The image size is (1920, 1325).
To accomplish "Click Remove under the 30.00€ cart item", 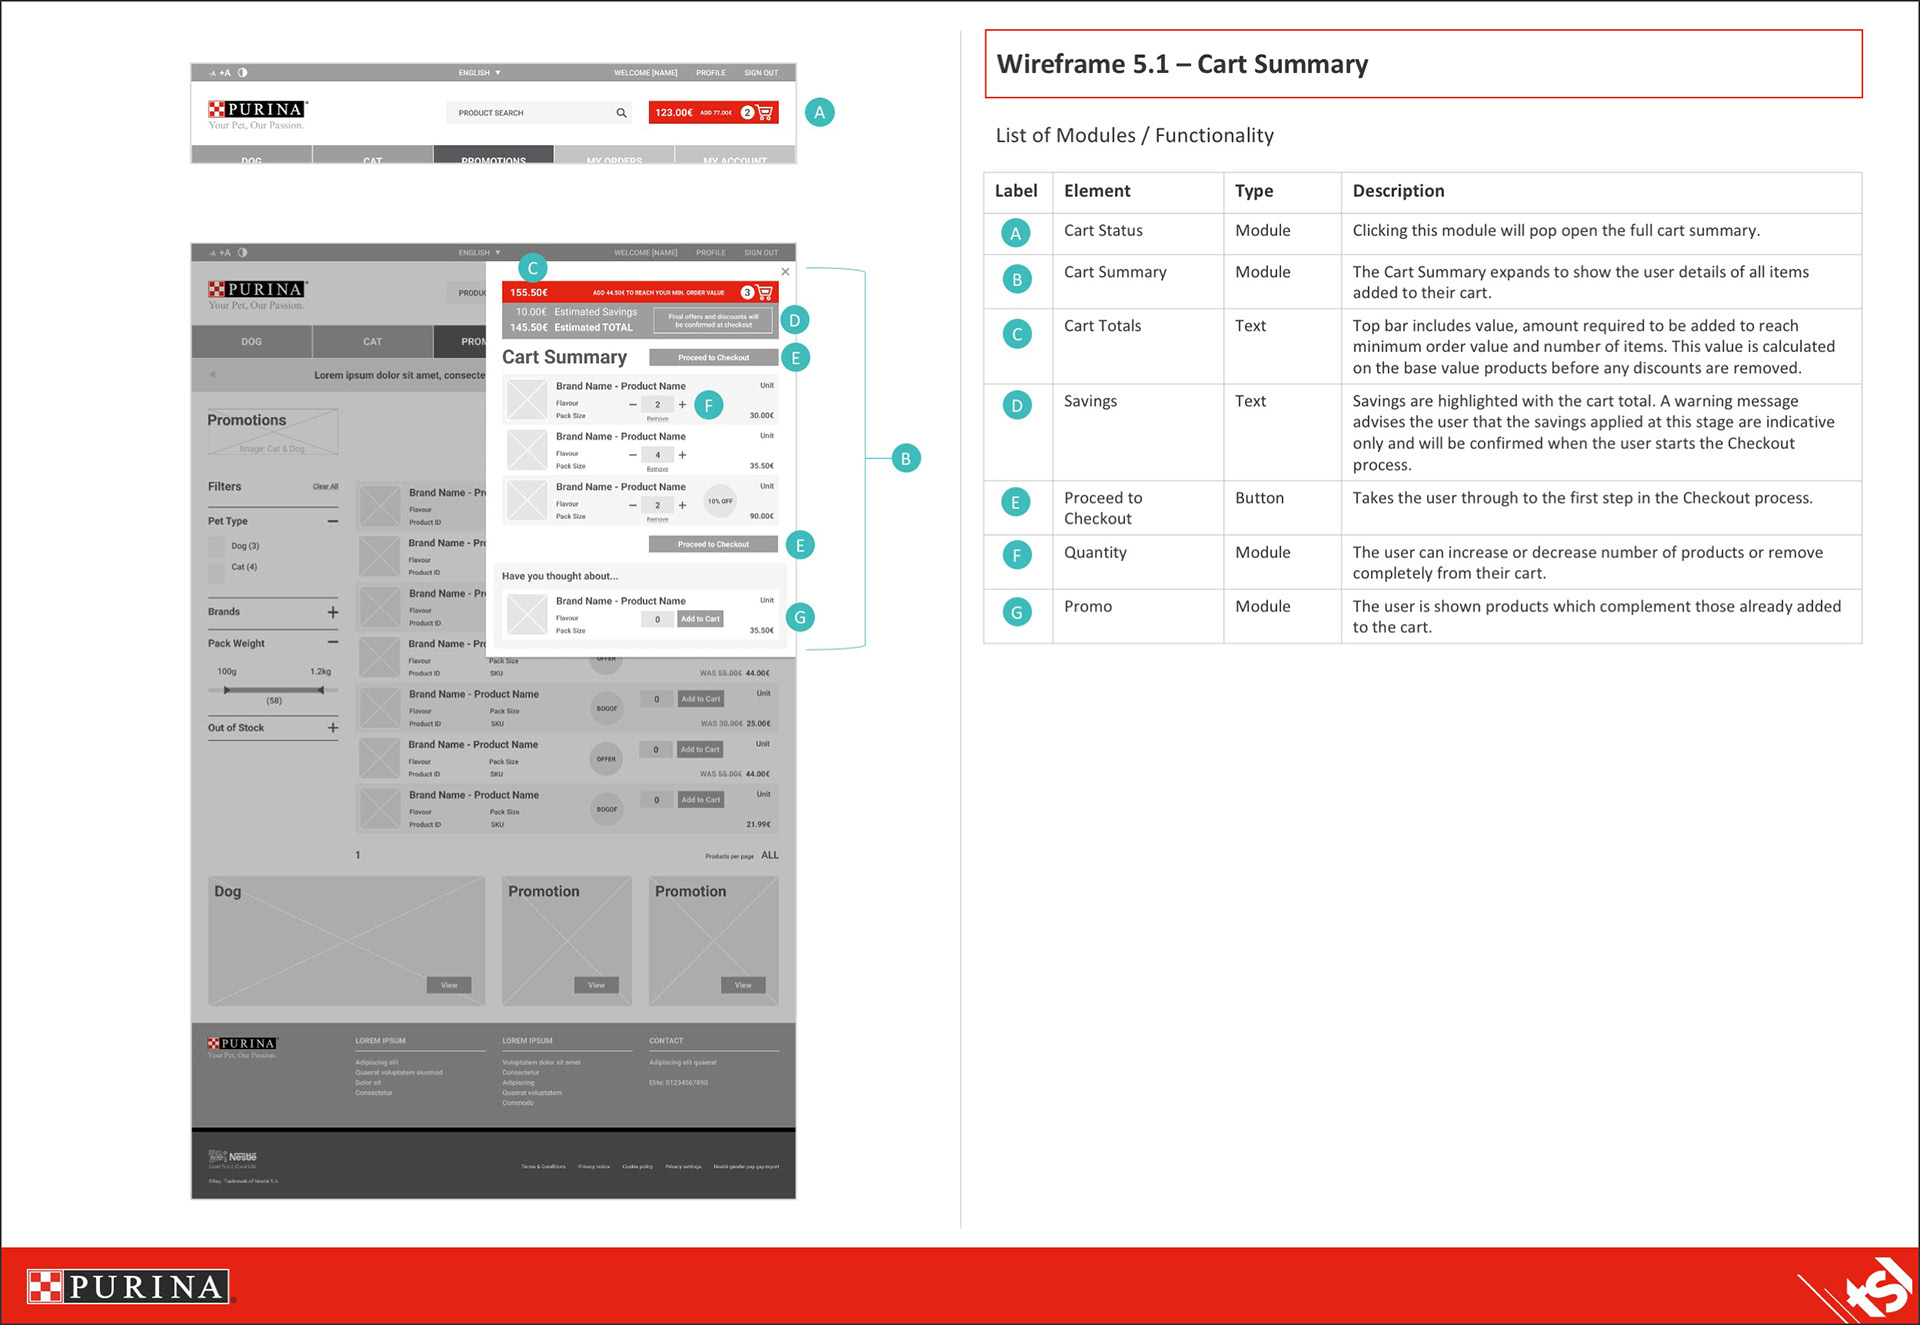I will tap(657, 419).
